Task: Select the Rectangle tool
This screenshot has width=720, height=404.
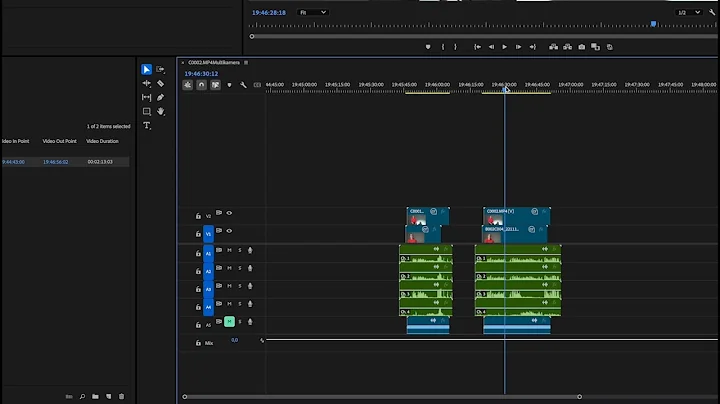Action: pos(146,112)
